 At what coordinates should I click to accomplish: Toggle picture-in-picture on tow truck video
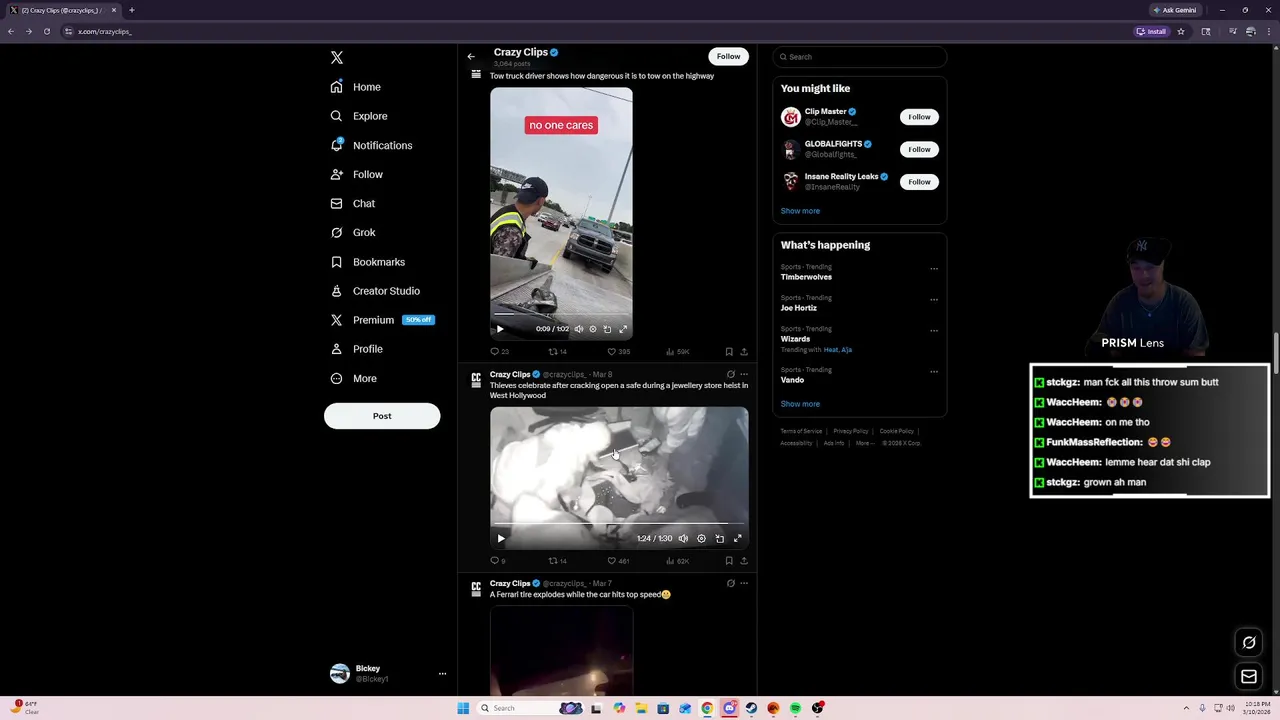607,329
